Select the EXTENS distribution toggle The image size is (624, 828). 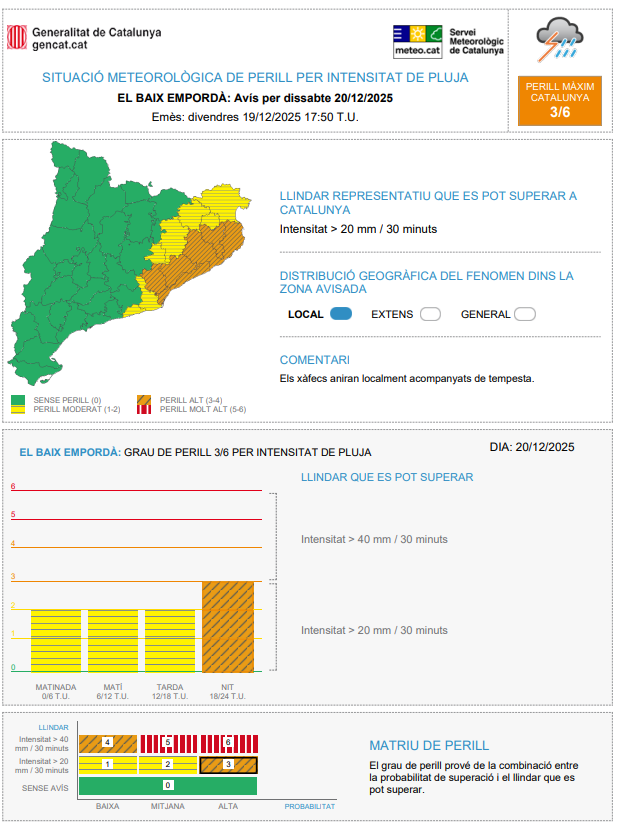(430, 314)
